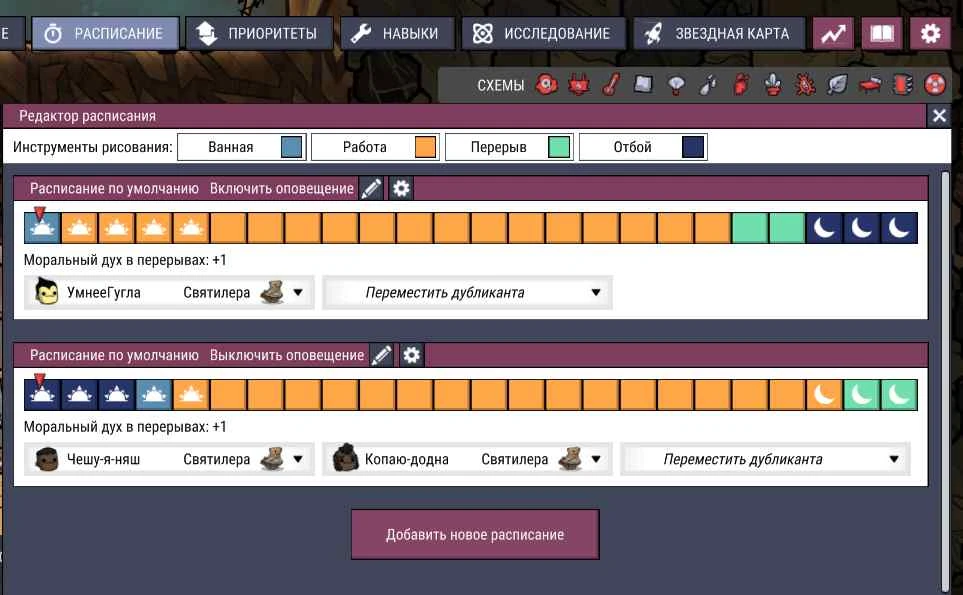Open game settings gear in top bar
The image size is (963, 595).
(x=930, y=33)
